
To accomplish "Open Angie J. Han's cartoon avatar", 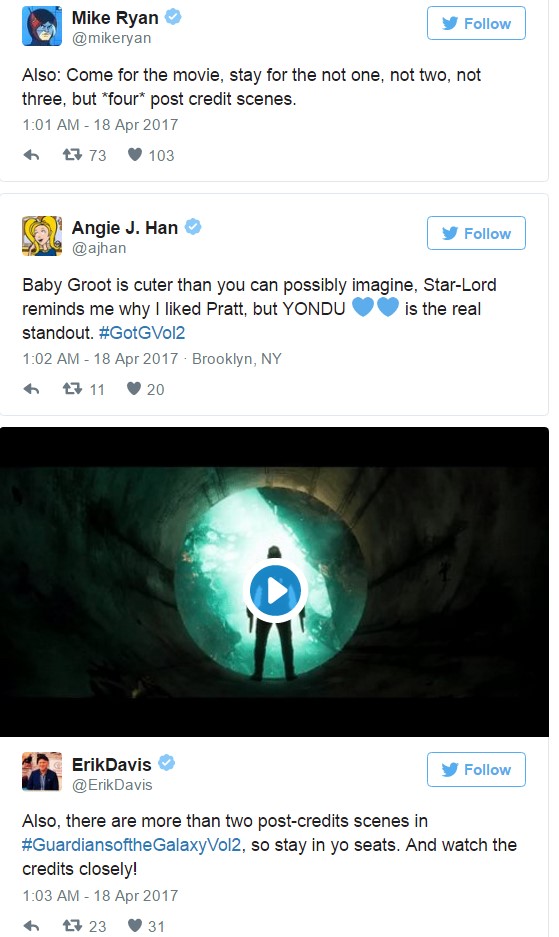I will 42,236.
